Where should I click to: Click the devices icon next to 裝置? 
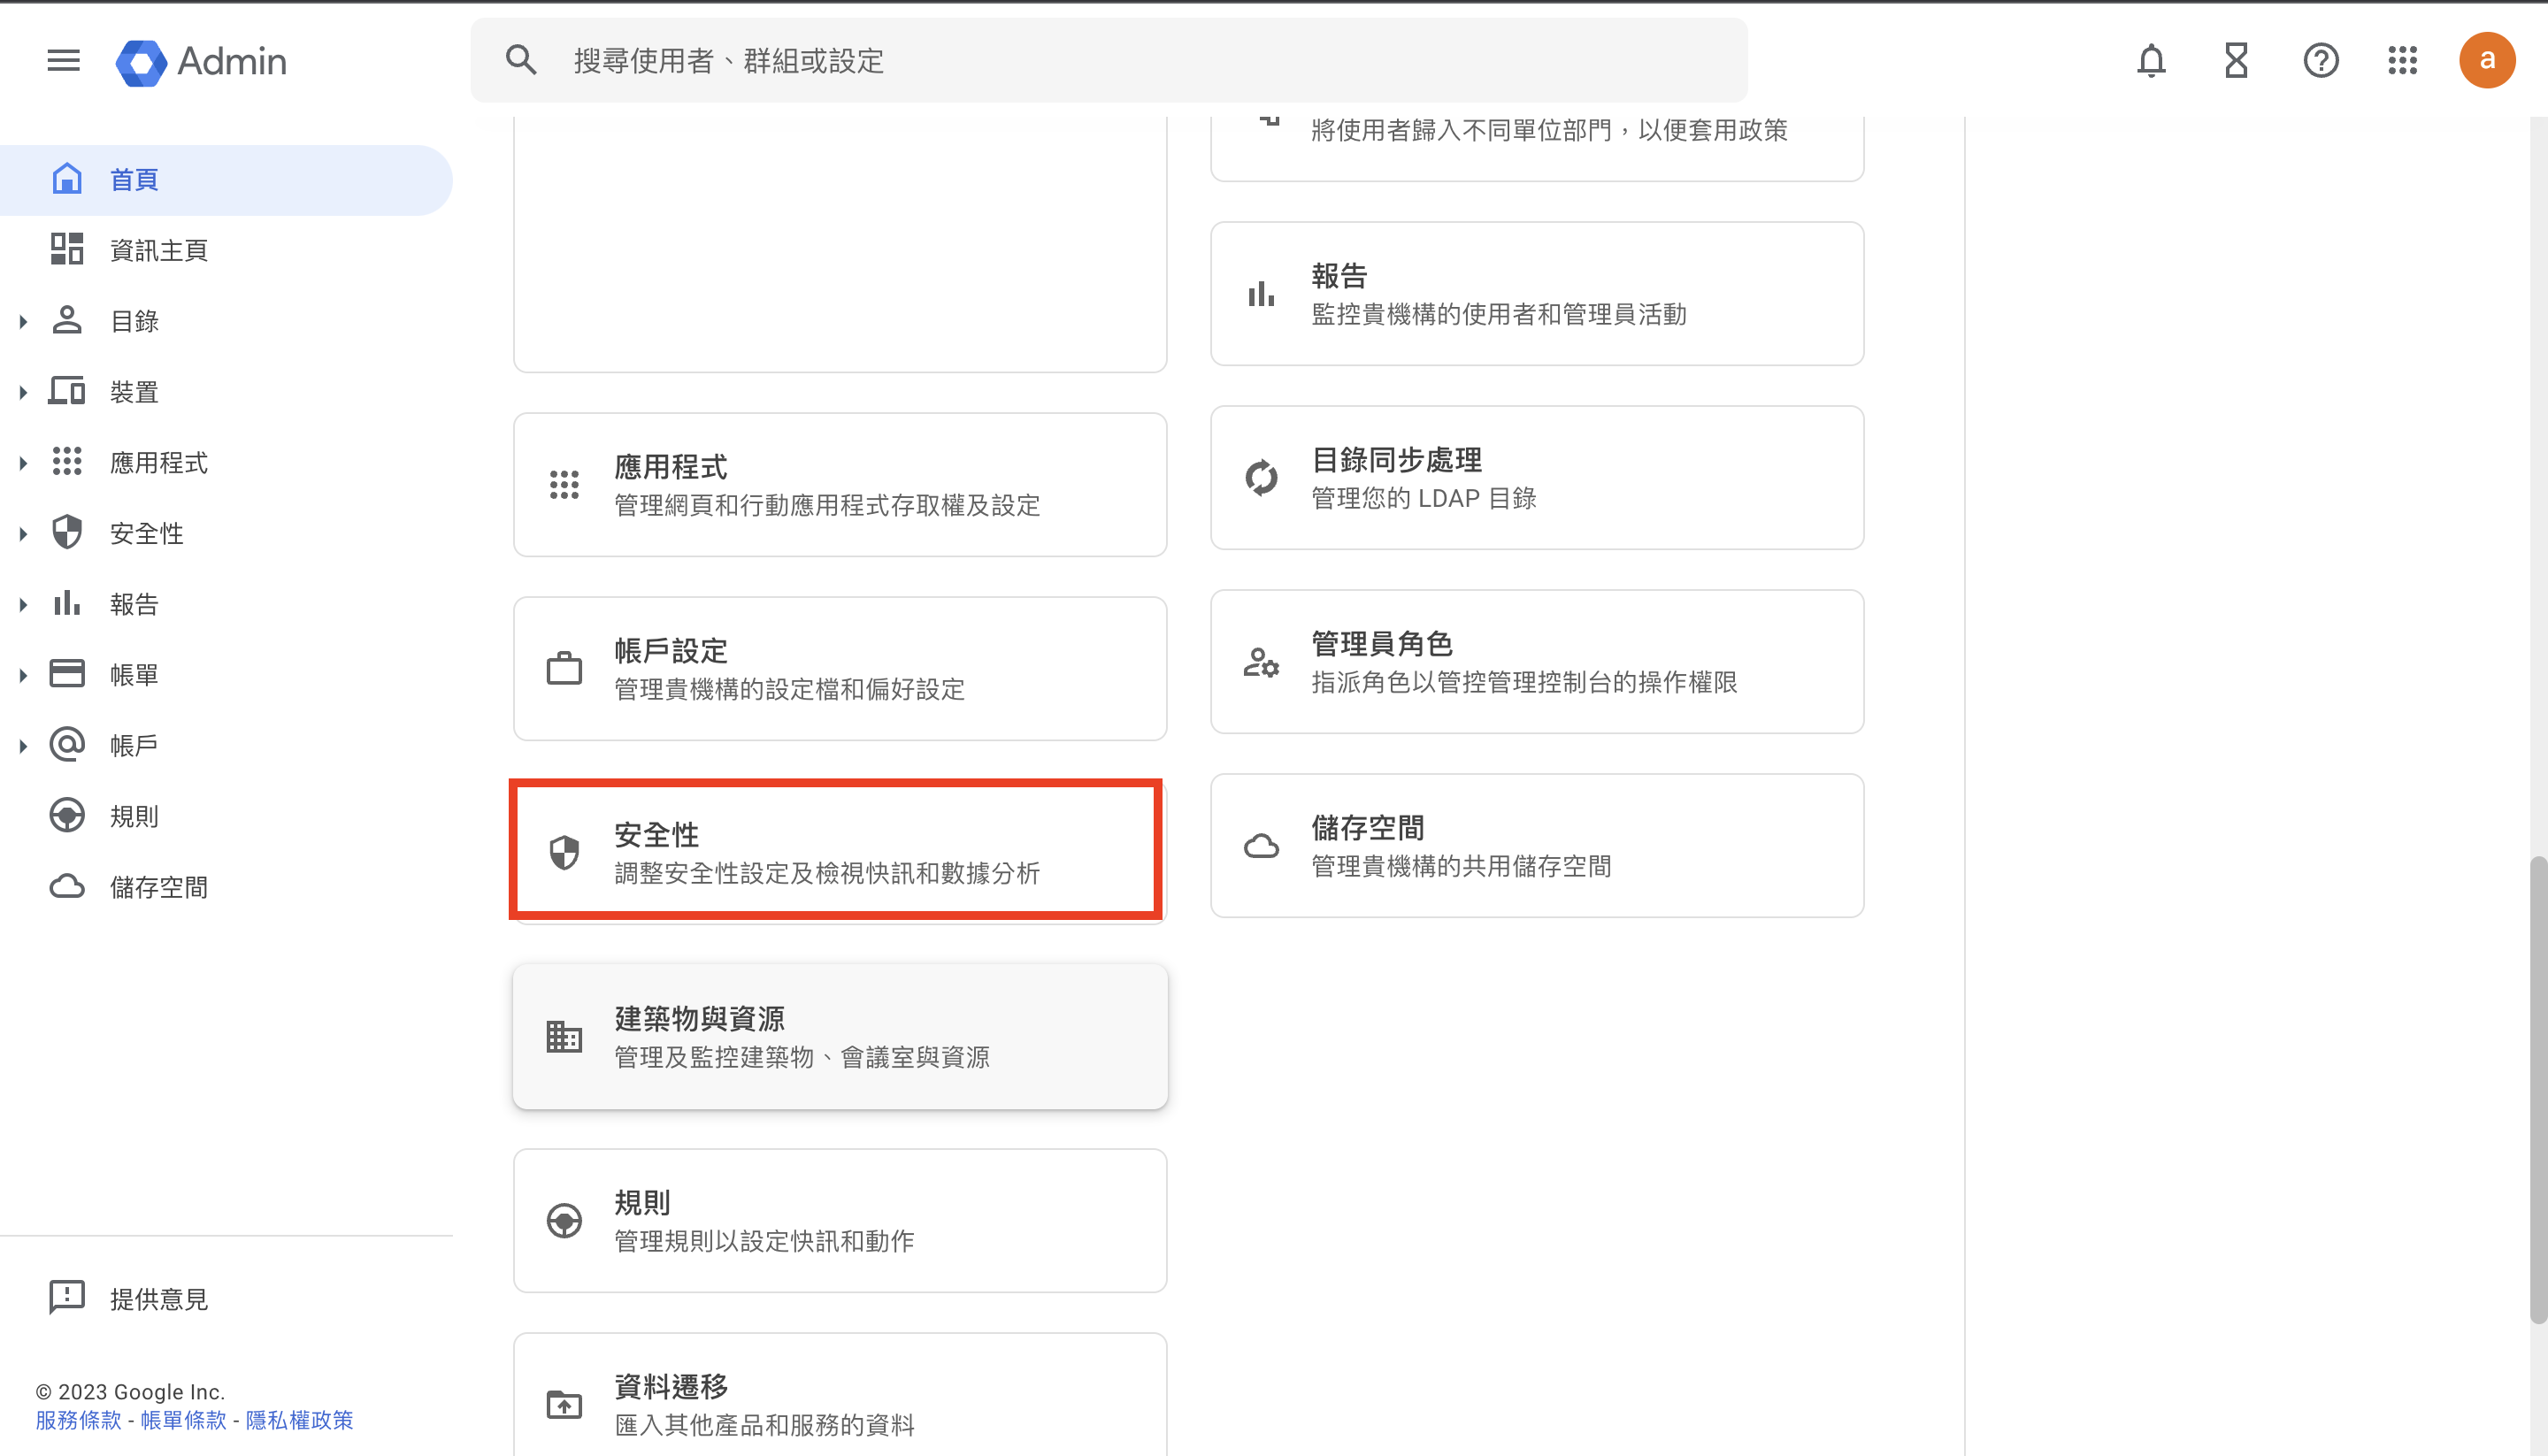click(67, 391)
